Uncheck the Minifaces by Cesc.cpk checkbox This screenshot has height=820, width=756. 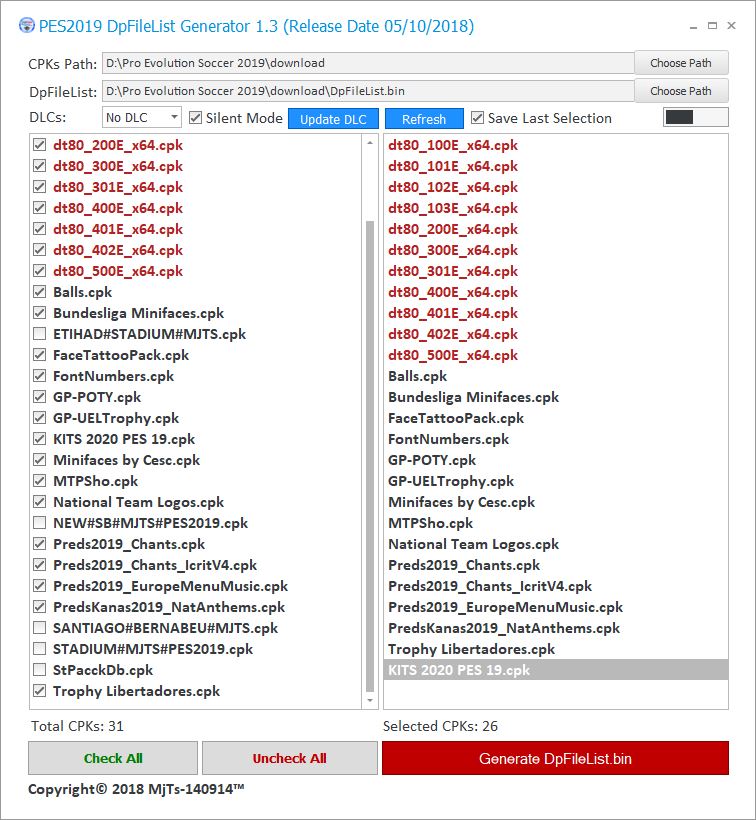coord(40,460)
